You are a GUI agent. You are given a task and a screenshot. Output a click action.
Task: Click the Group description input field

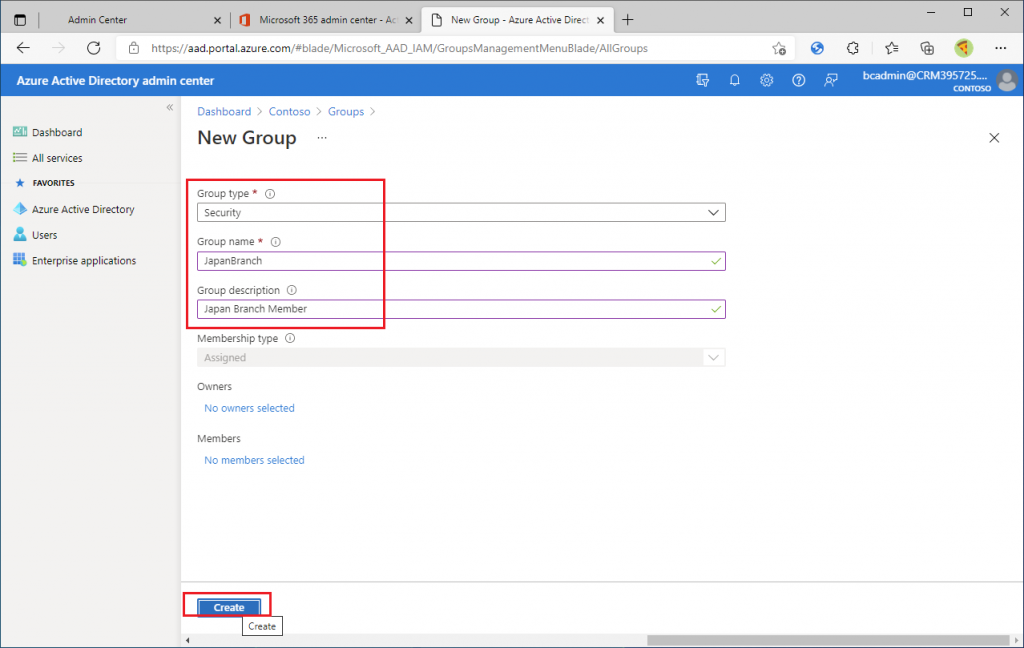coord(461,309)
